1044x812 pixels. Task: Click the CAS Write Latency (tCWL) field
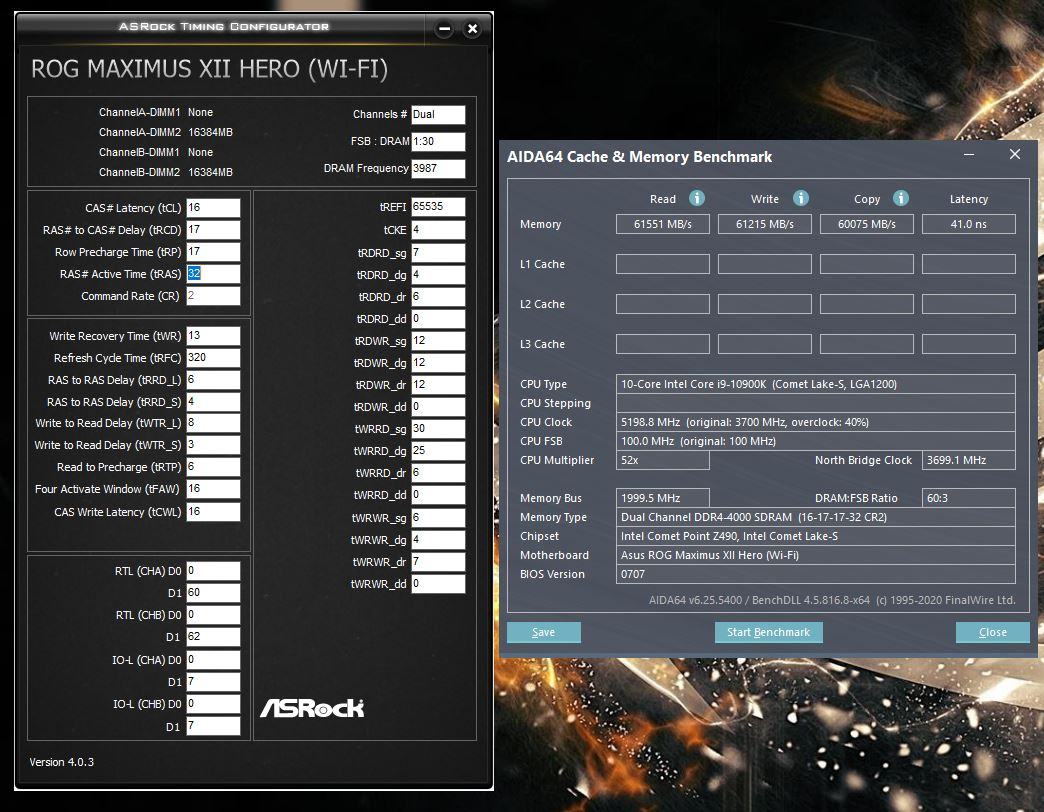tap(213, 511)
